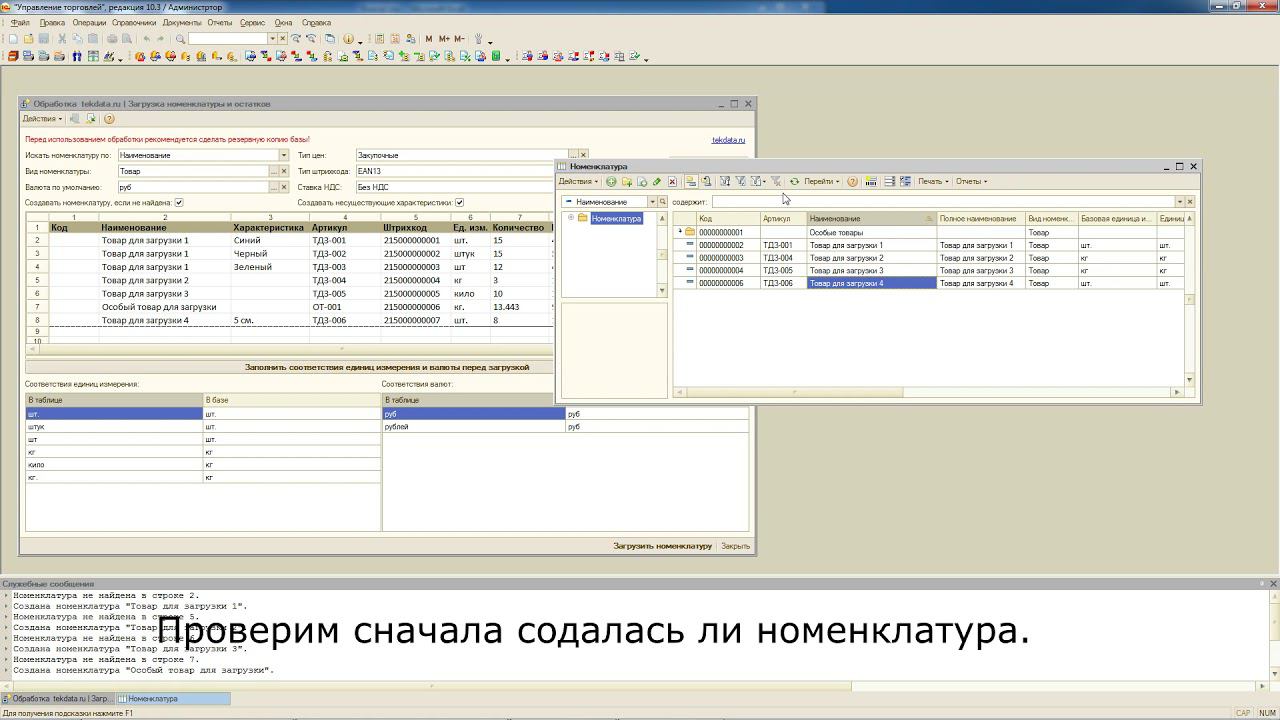Open the main search field dropdown arrow
This screenshot has height=720, width=1280.
pos(272,39)
